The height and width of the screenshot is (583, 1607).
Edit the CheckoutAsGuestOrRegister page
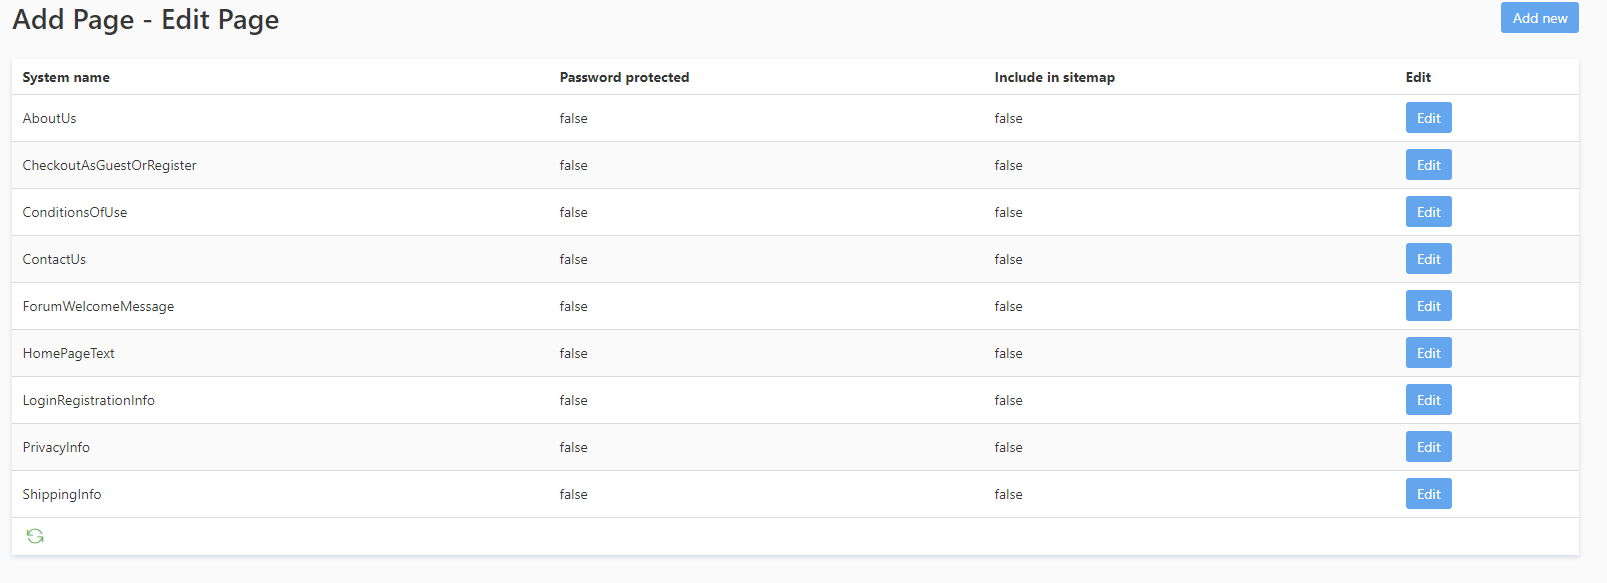1428,165
